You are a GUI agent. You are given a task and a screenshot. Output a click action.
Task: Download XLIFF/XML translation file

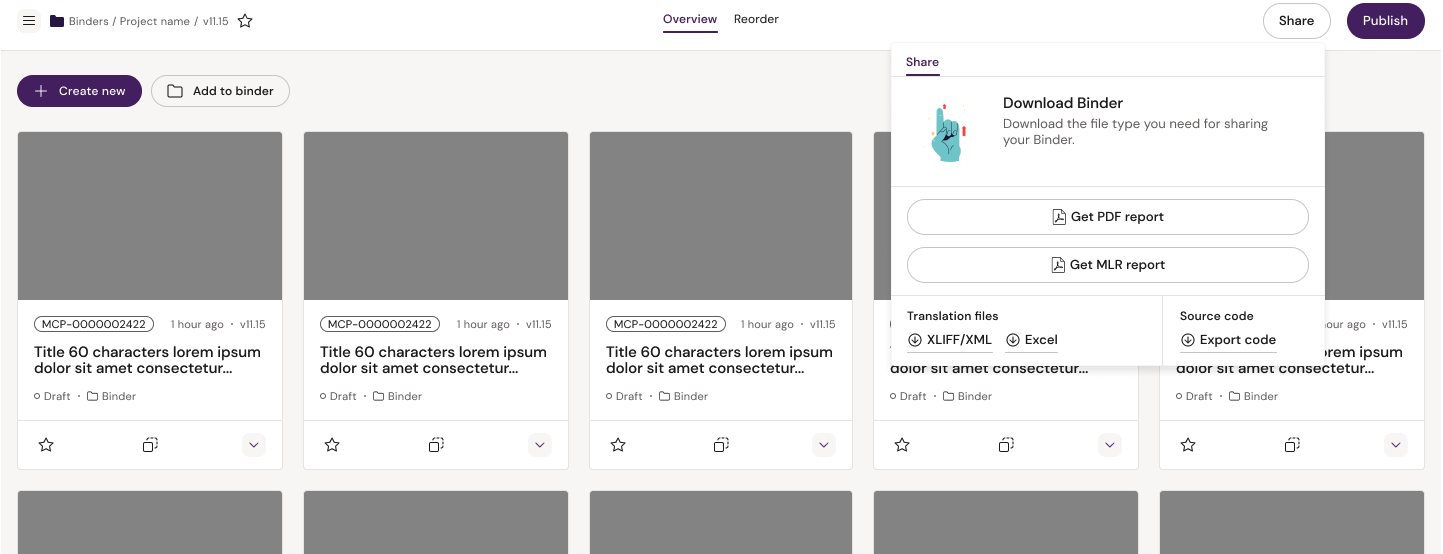click(950, 340)
